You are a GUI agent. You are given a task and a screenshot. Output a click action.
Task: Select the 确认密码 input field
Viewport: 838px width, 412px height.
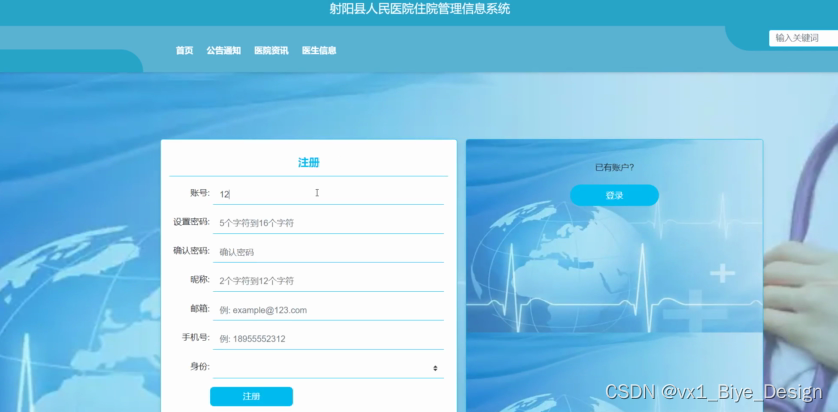tap(328, 252)
